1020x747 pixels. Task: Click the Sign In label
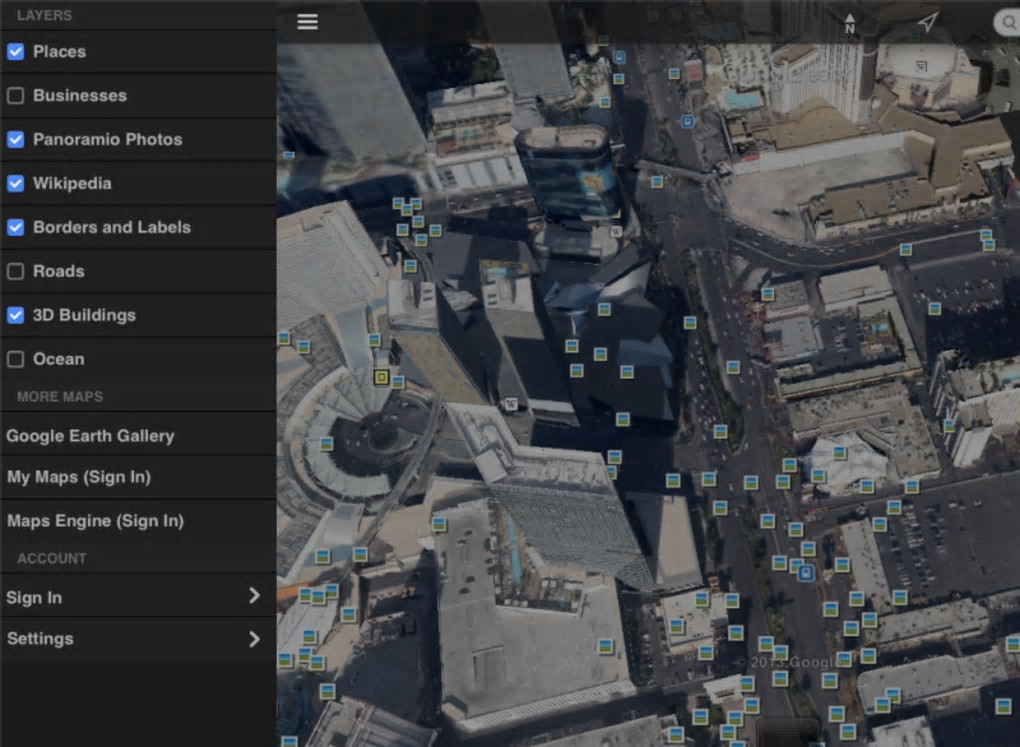(34, 598)
